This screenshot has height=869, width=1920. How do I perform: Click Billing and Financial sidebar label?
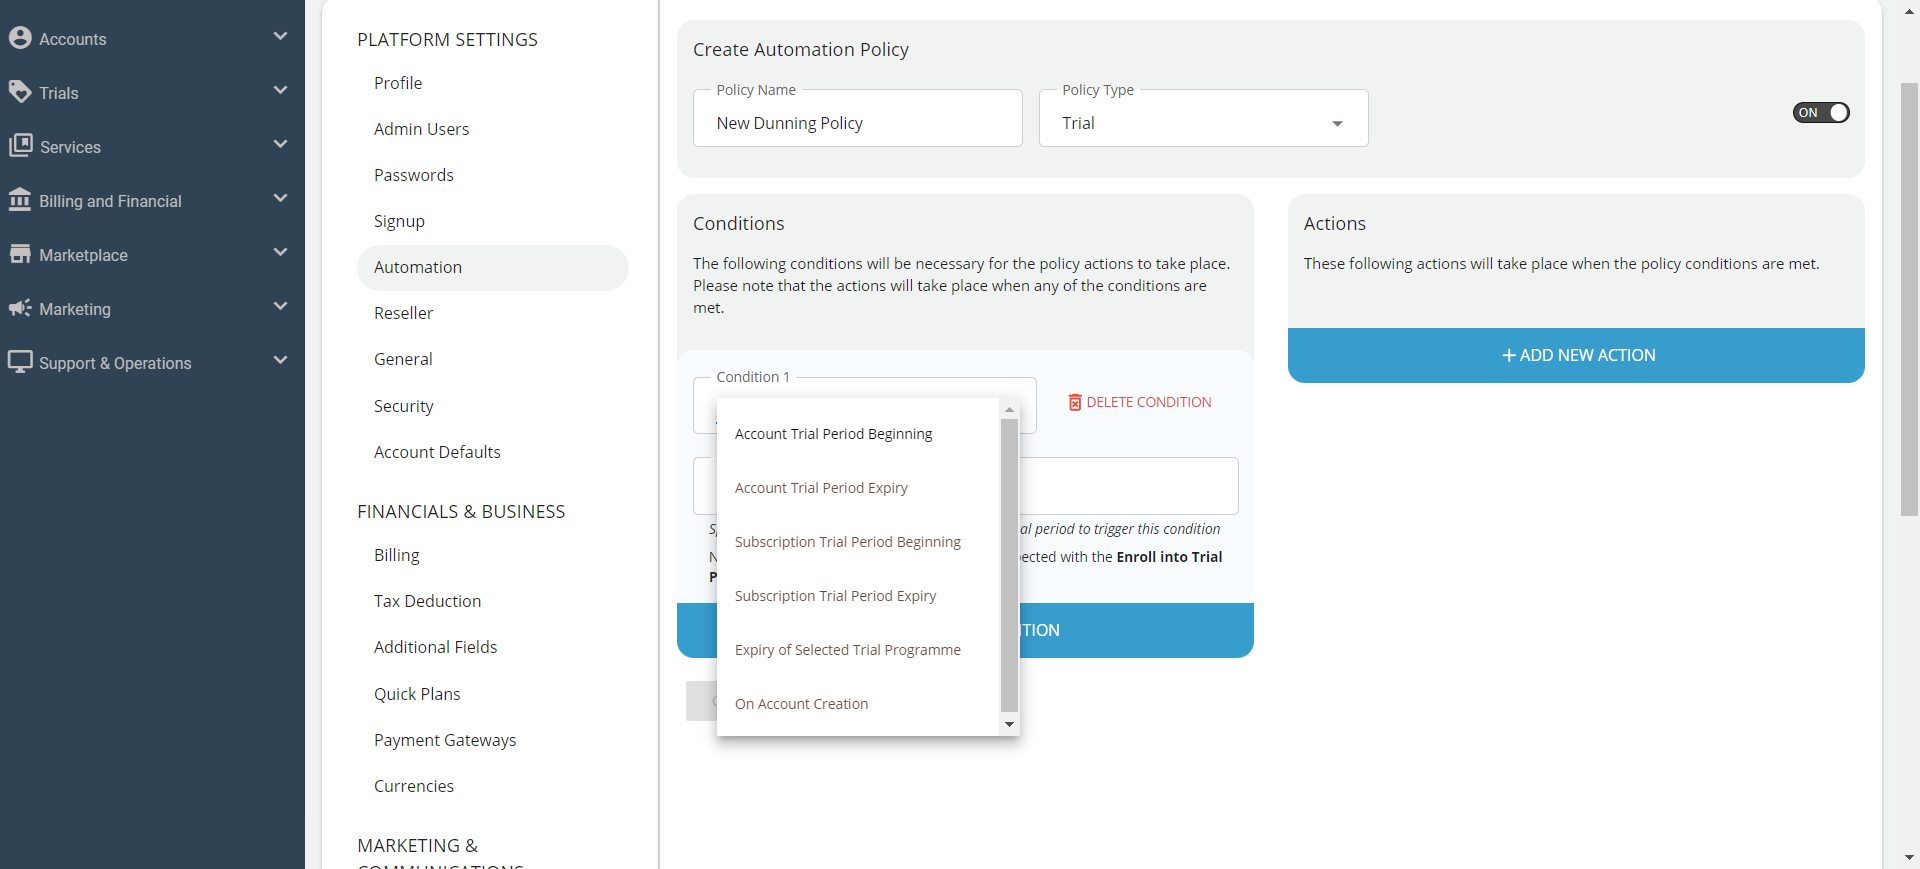(110, 201)
